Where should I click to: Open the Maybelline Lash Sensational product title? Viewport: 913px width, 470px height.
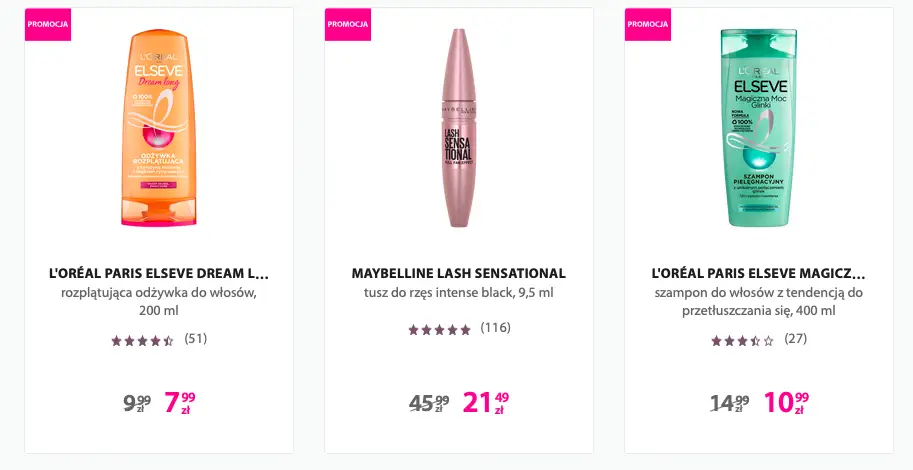pos(459,273)
